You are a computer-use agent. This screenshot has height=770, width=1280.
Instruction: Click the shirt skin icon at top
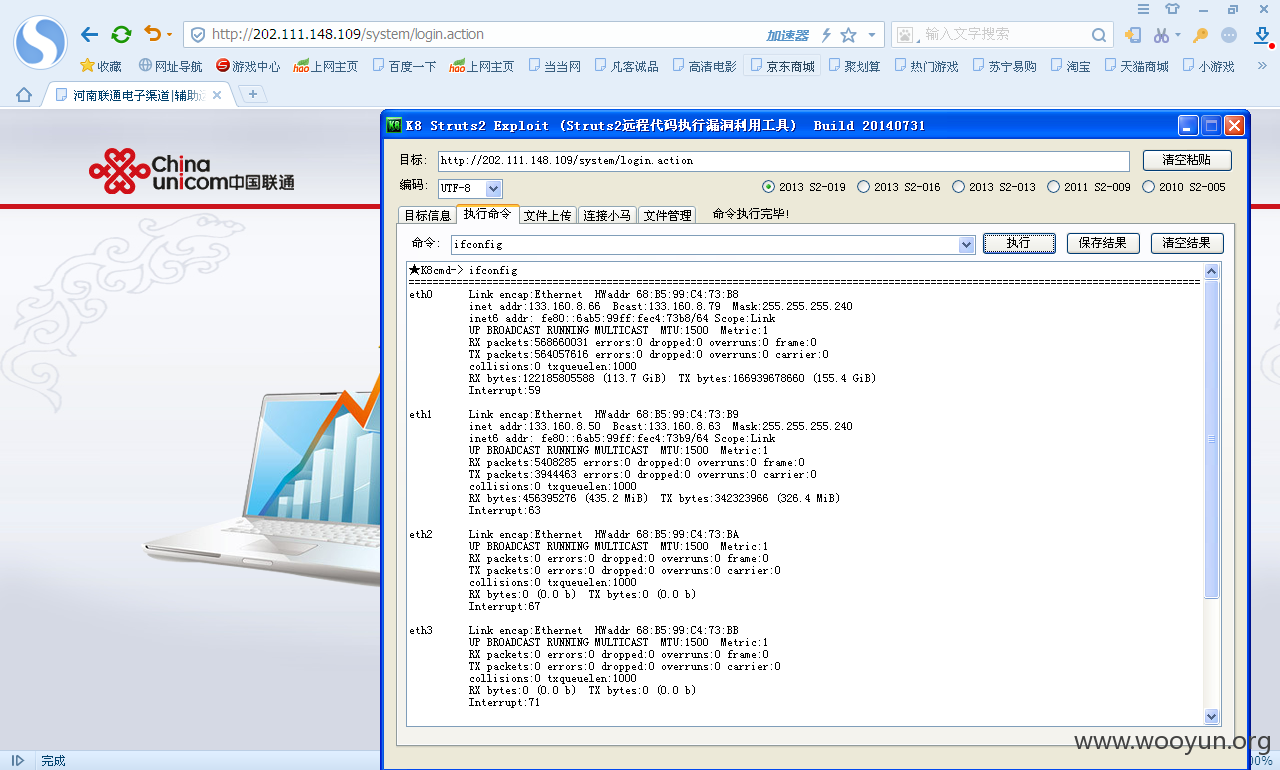click(1173, 9)
